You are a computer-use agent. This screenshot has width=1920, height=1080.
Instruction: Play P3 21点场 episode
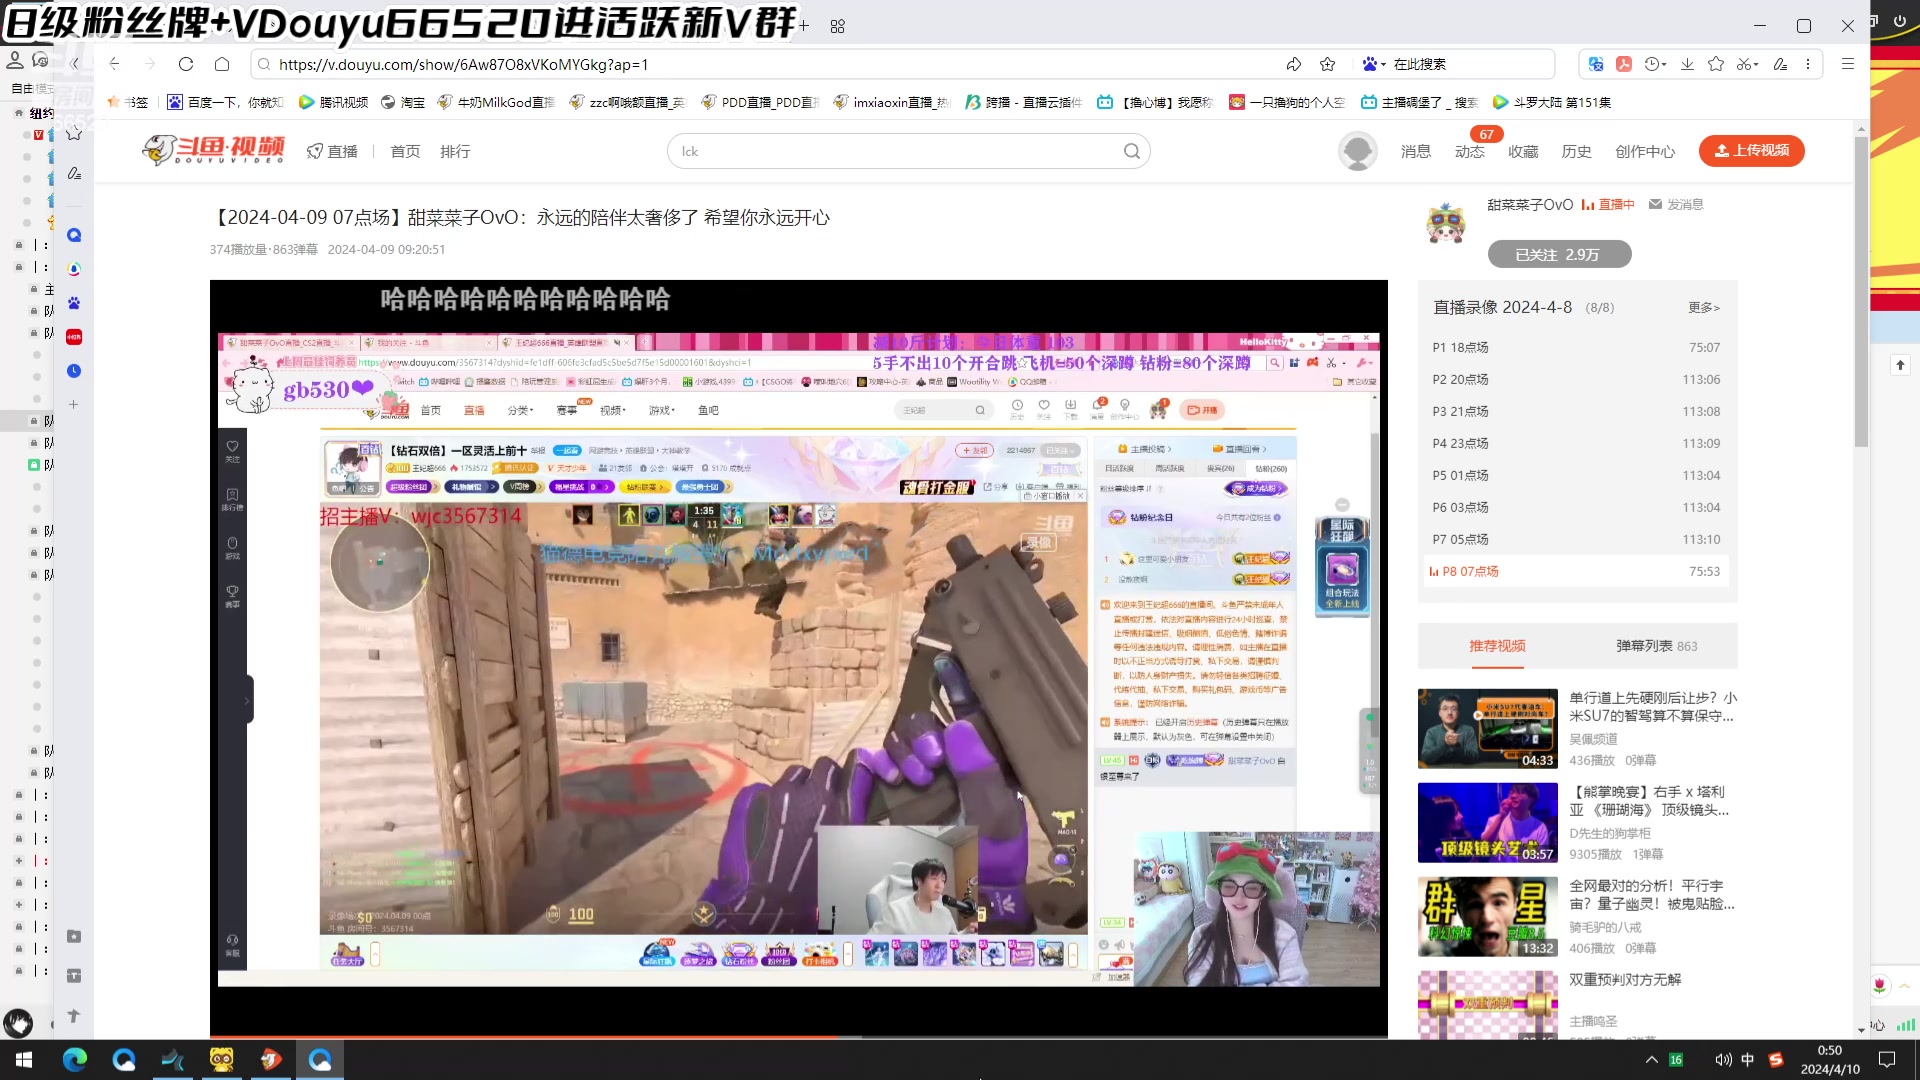pos(1577,411)
